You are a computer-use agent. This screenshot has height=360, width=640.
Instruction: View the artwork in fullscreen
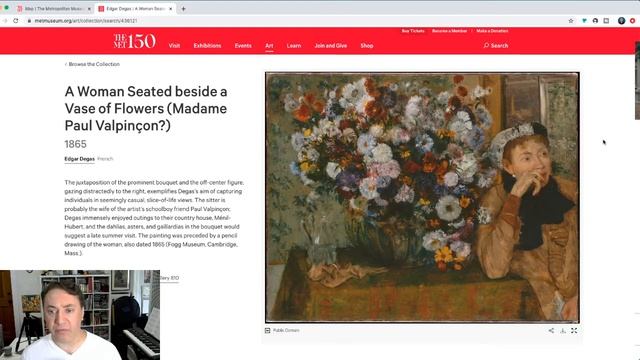(574, 331)
